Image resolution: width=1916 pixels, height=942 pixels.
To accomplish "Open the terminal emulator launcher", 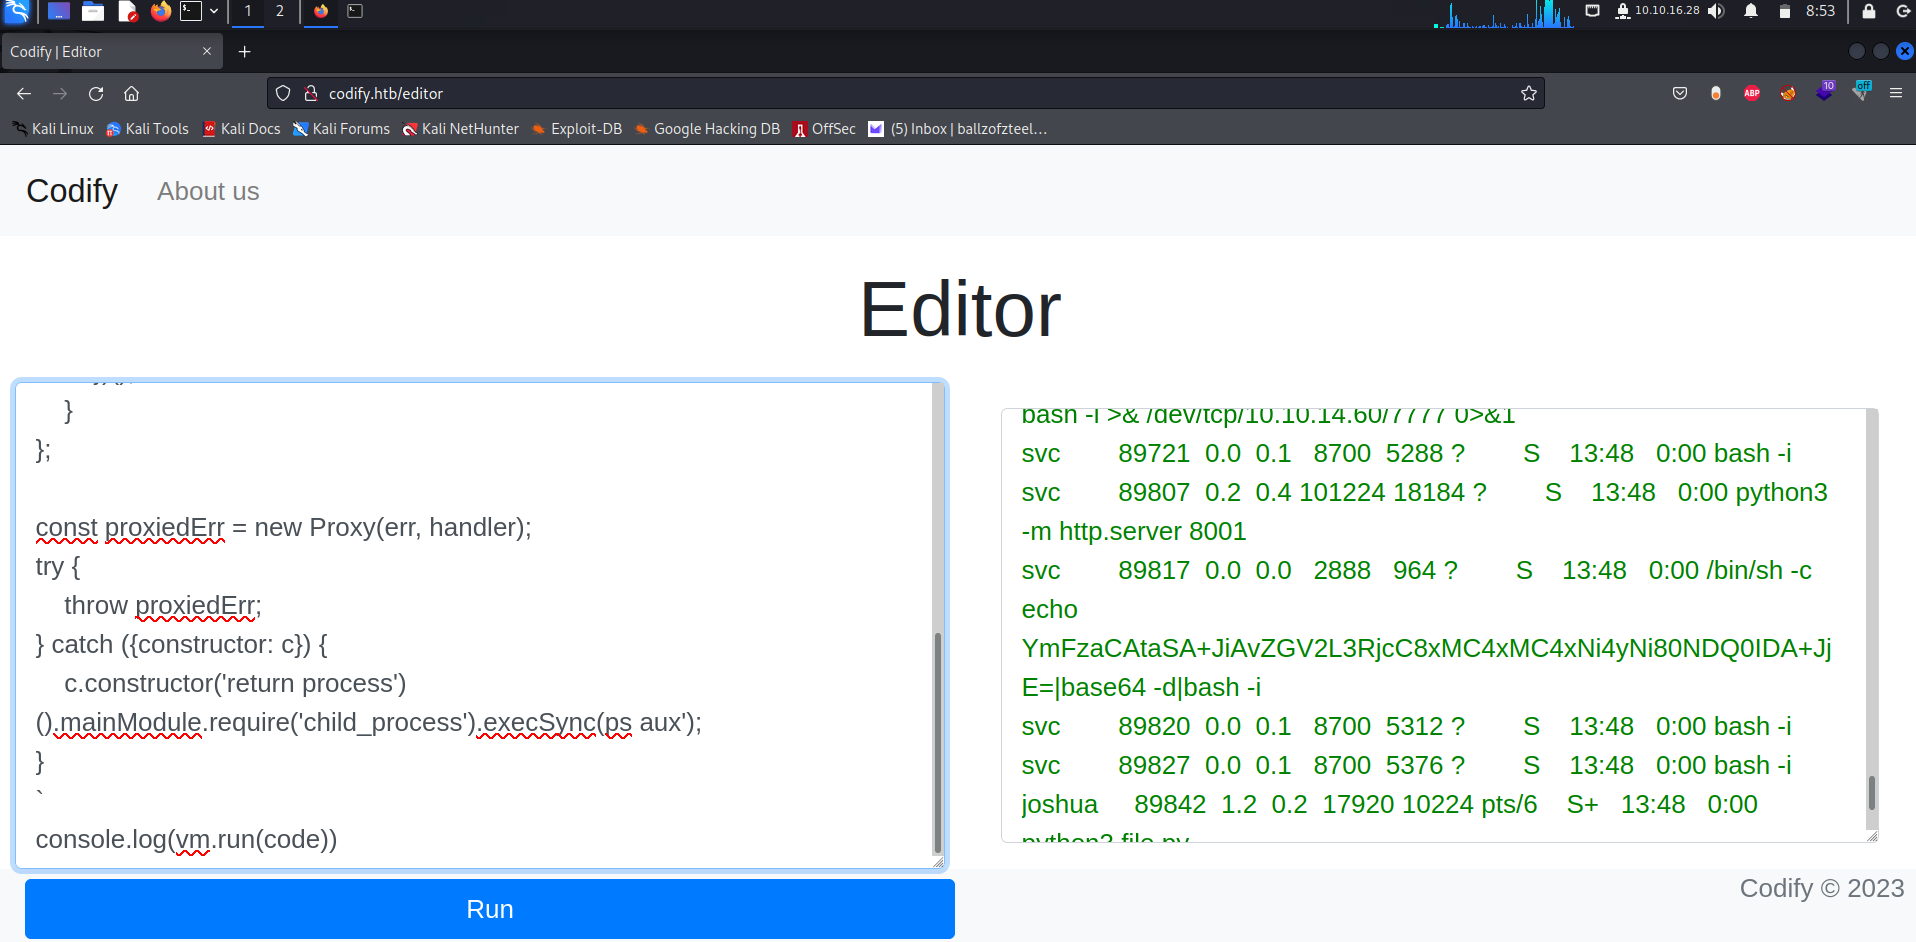I will pyautogui.click(x=191, y=11).
